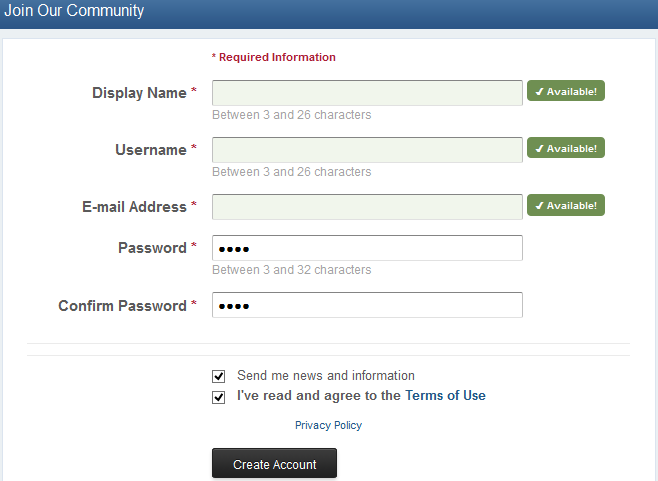Image resolution: width=658 pixels, height=481 pixels.
Task: Click the Display Name label
Action: pyautogui.click(x=139, y=93)
